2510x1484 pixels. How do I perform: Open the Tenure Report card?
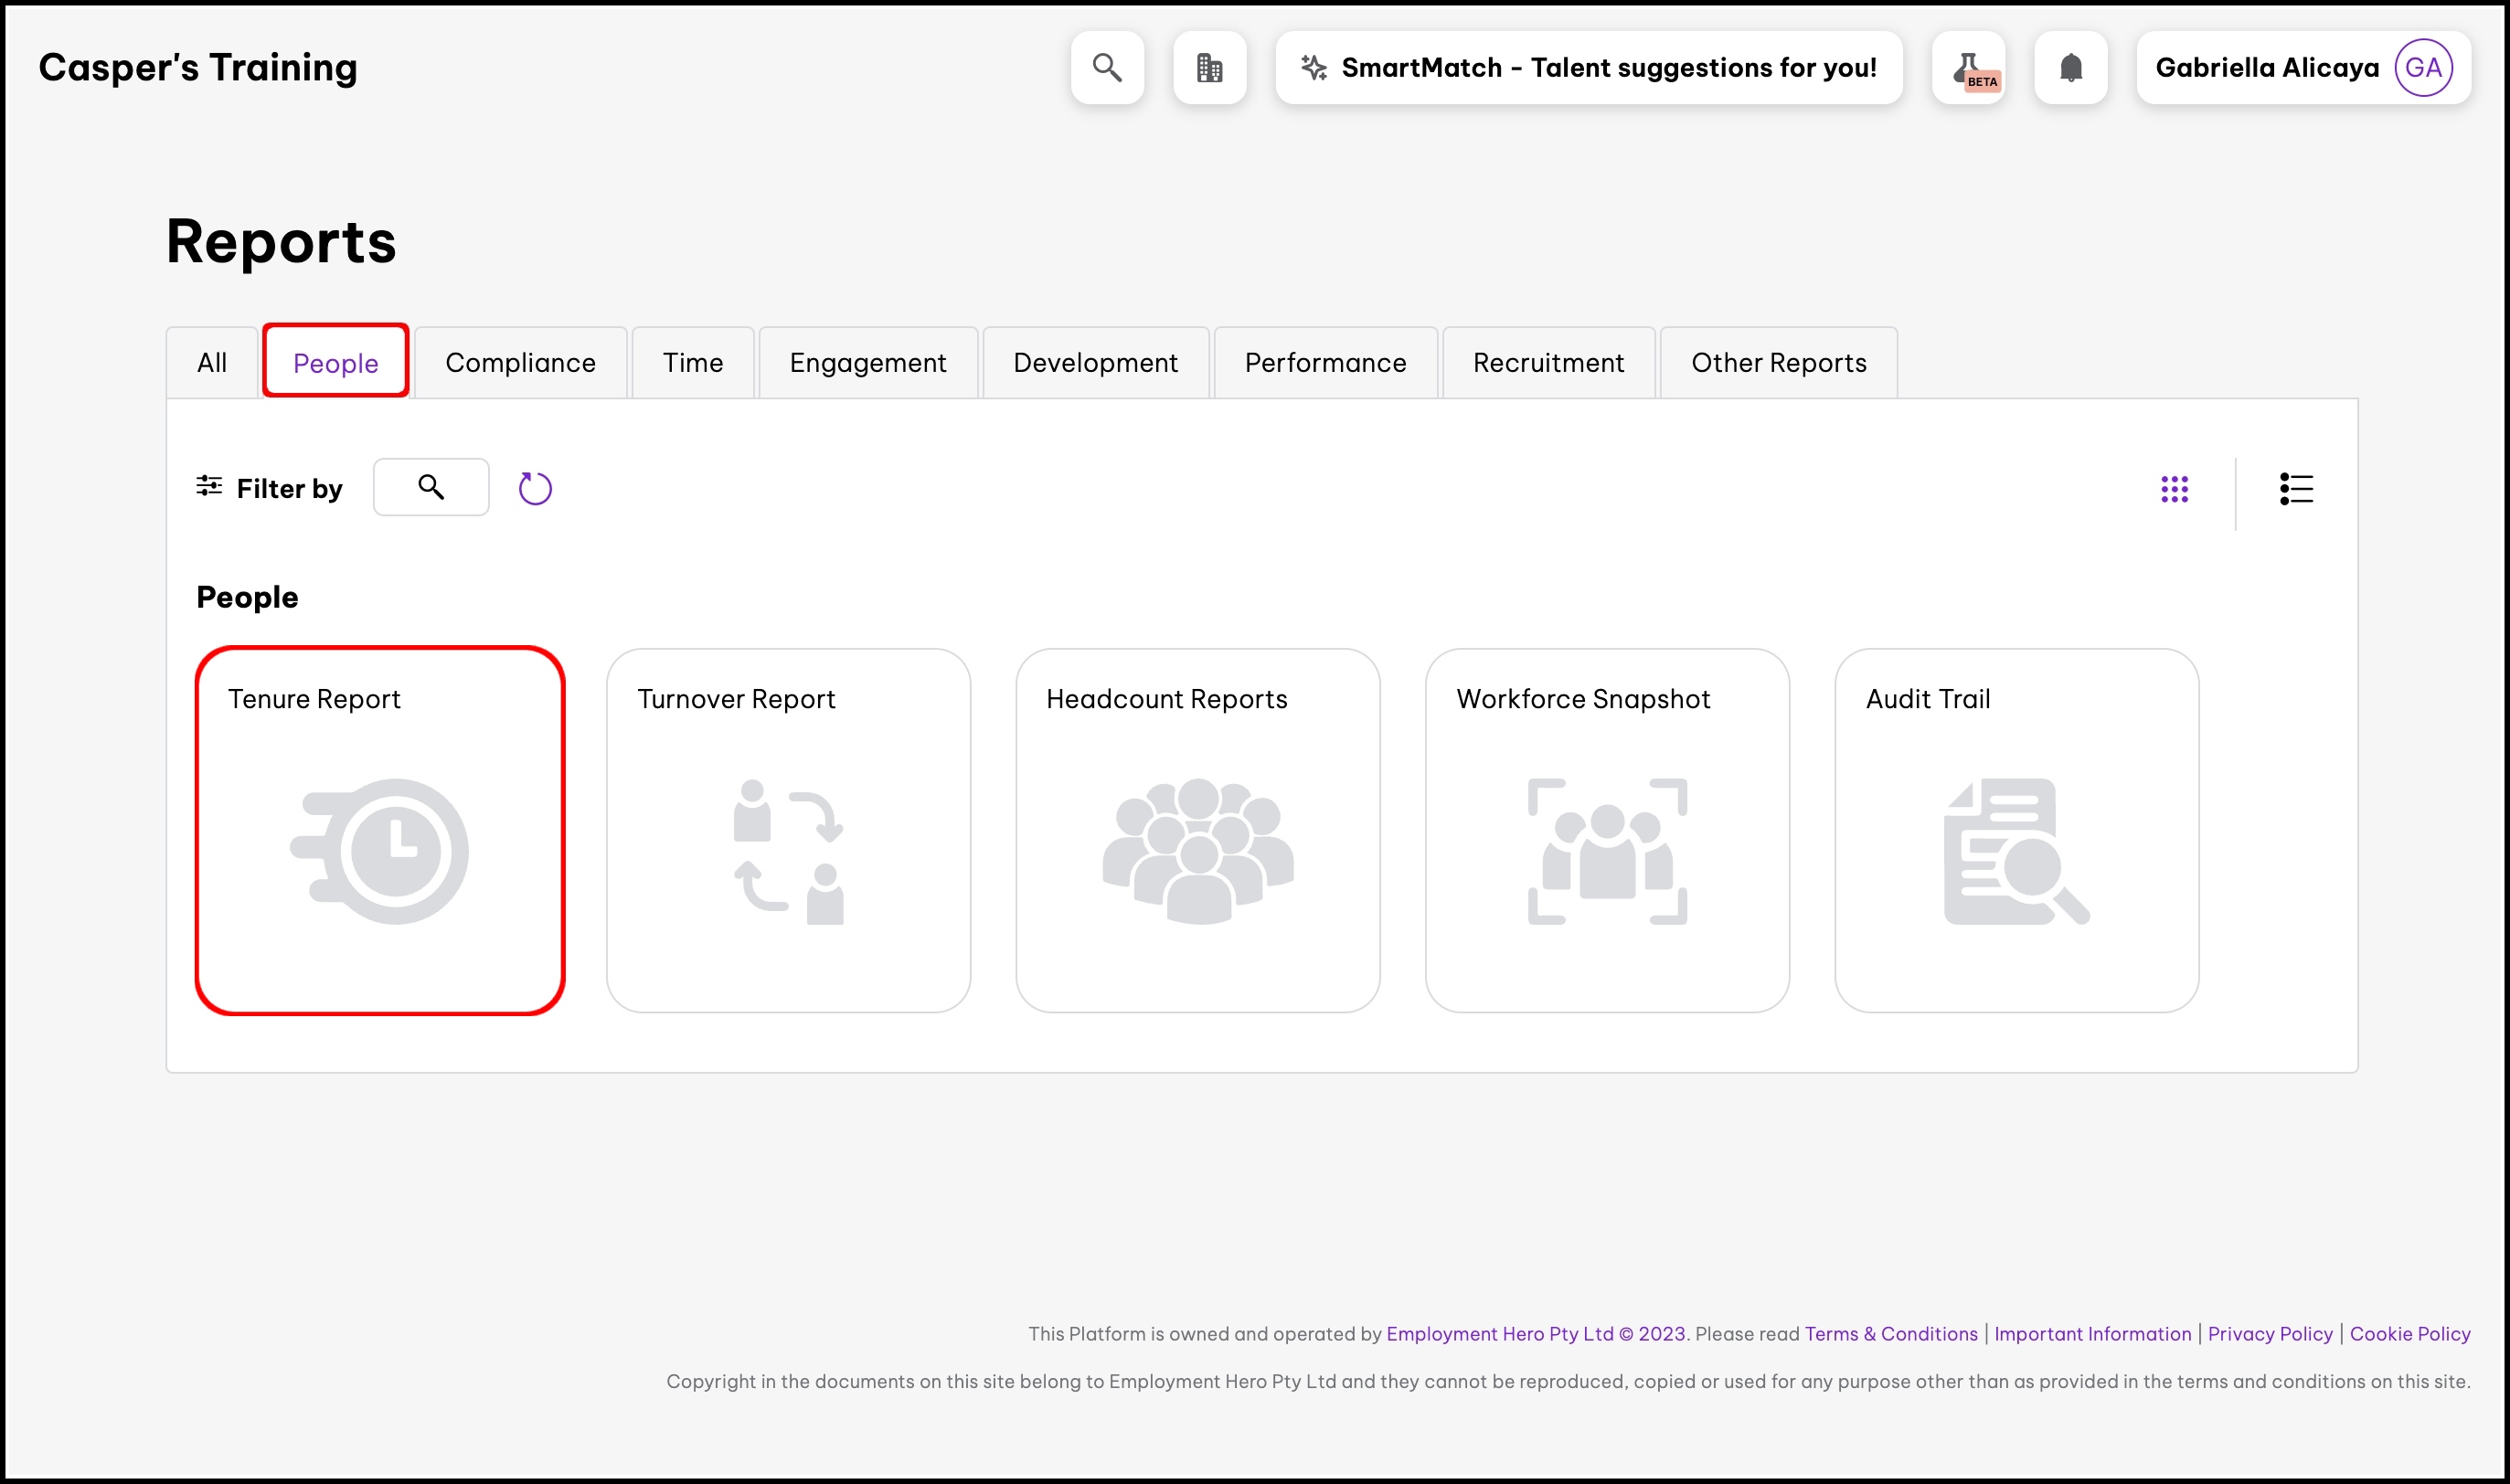(380, 830)
